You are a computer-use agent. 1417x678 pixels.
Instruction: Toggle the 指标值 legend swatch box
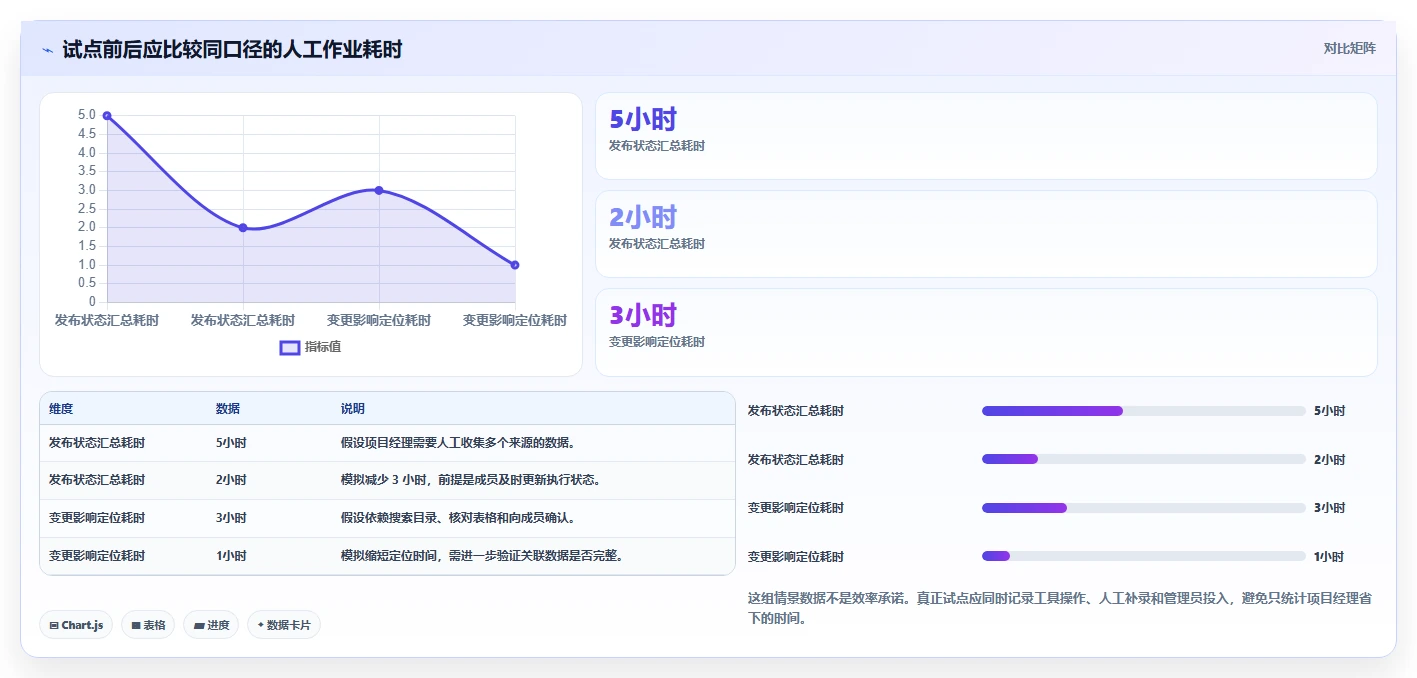pos(290,347)
